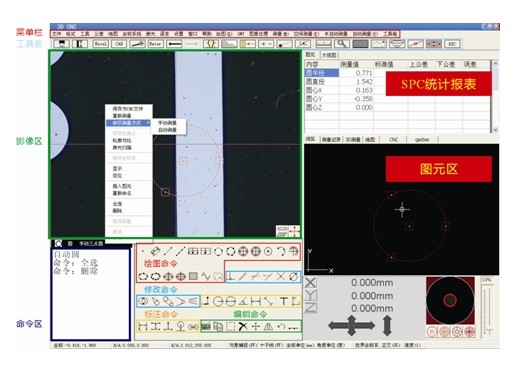Select the text annotation T tool
The width and height of the screenshot is (513, 366).
[283, 301]
